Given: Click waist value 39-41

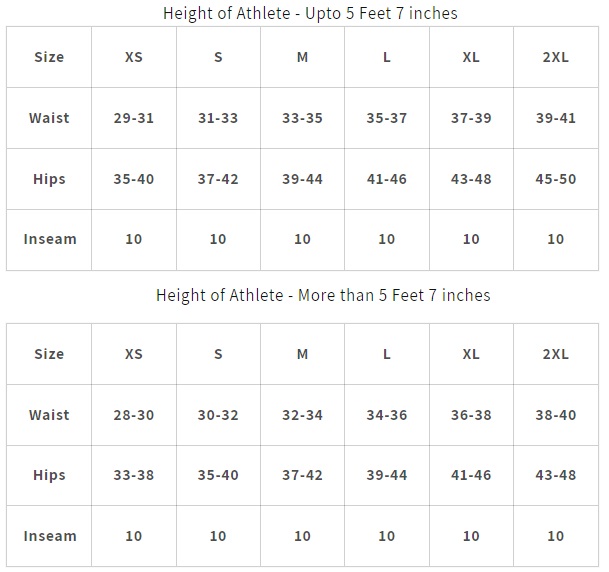Looking at the screenshot, I should coord(555,118).
